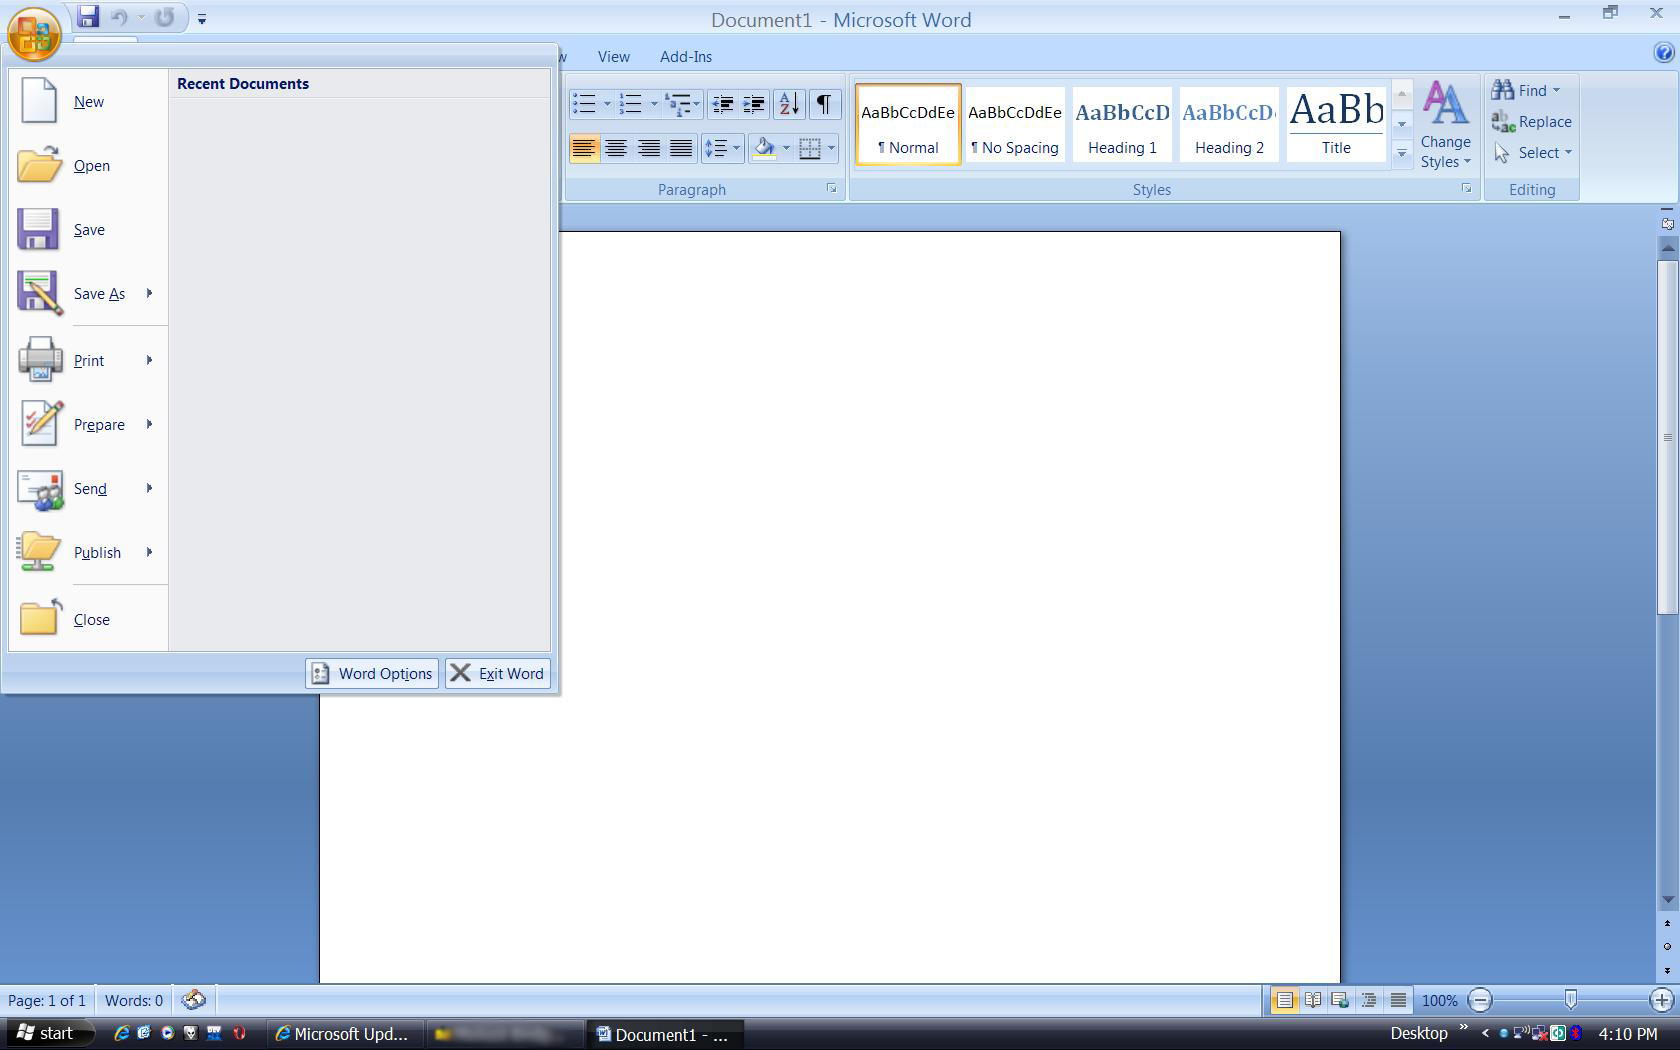Switch to Web Layout view
Screen dimensions: 1680x1050
pos(1341,1000)
